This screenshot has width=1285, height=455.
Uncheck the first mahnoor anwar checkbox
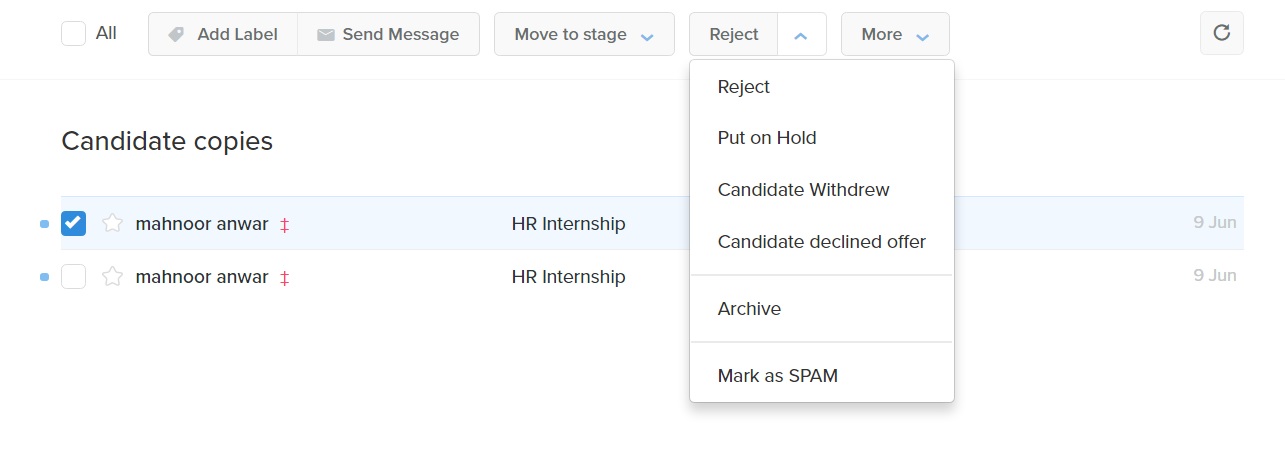tap(73, 223)
